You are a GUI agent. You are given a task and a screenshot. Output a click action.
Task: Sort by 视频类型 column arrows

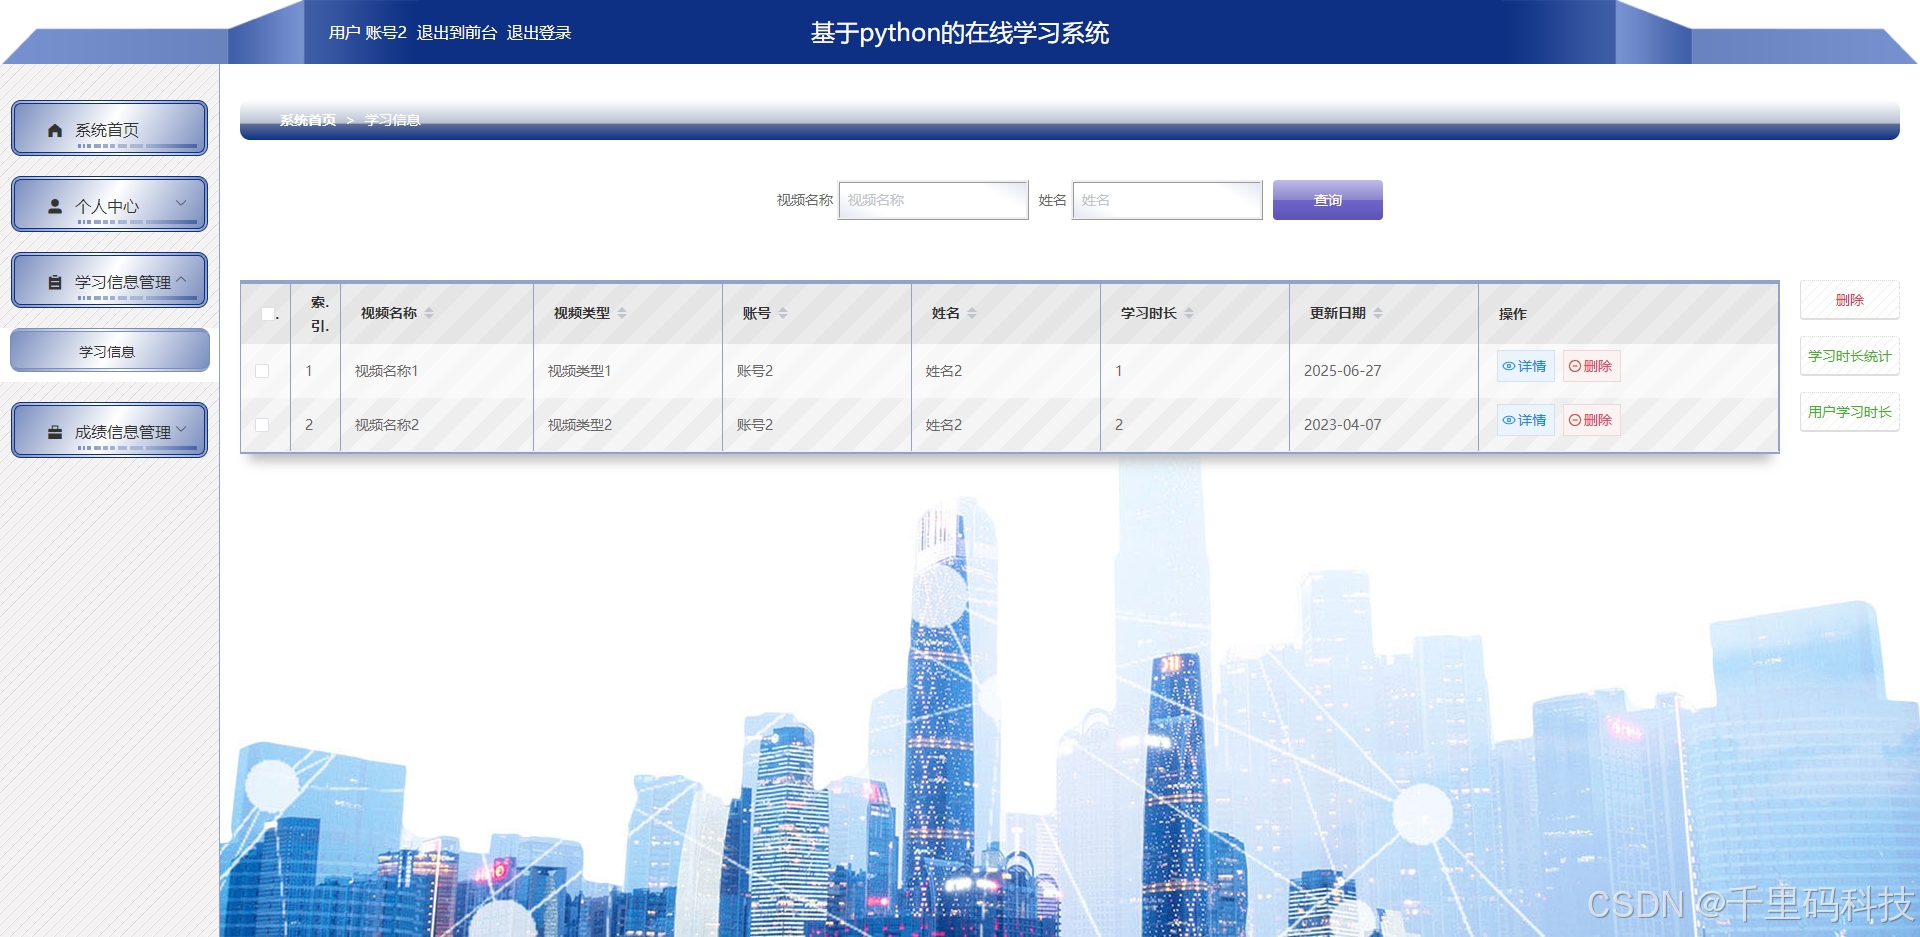622,313
